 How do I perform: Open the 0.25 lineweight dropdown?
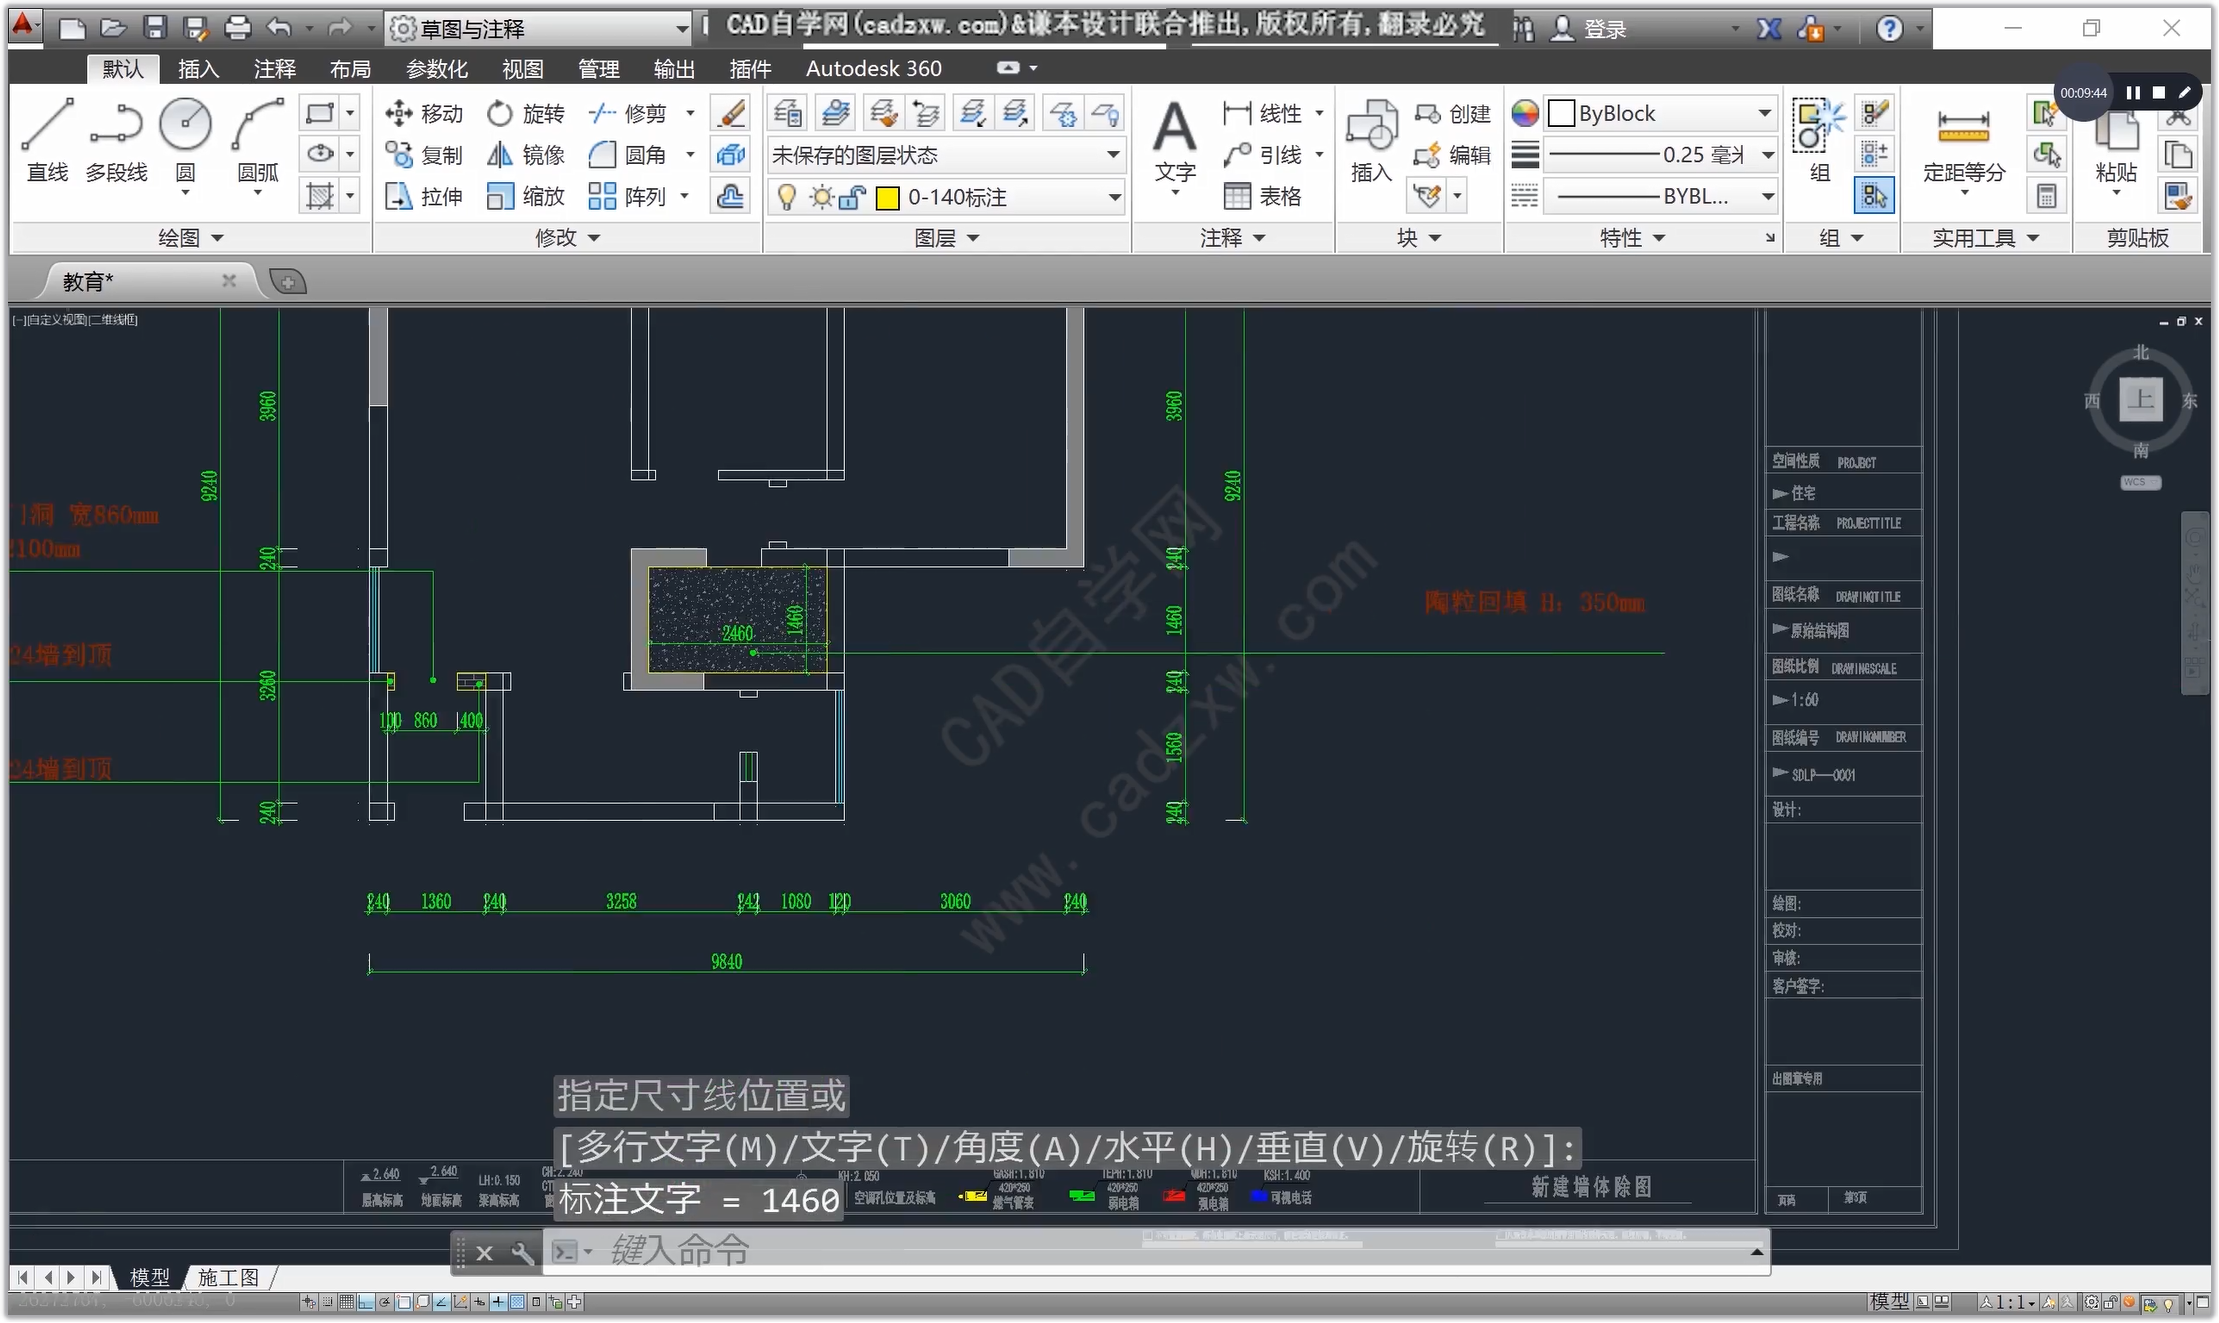pyautogui.click(x=1660, y=155)
